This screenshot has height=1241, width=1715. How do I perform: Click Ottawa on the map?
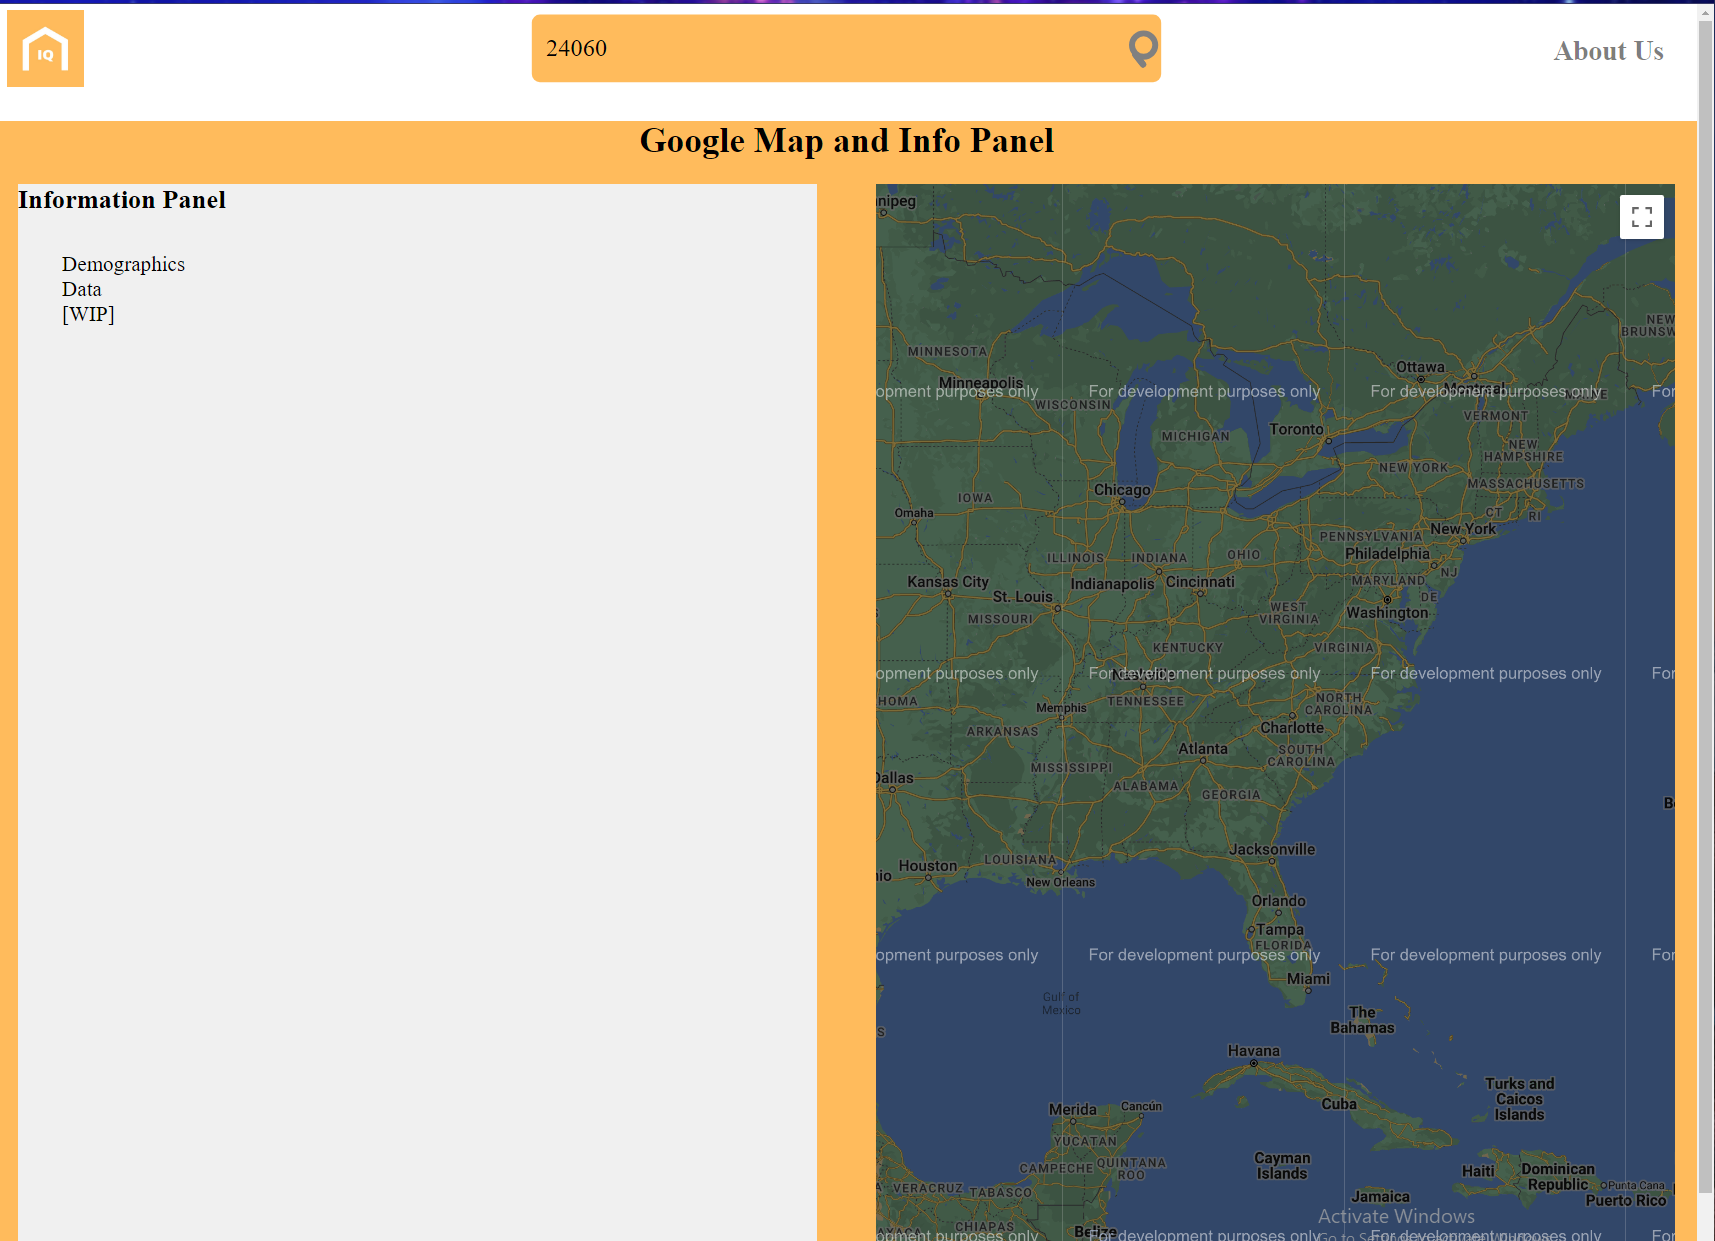point(1420,367)
